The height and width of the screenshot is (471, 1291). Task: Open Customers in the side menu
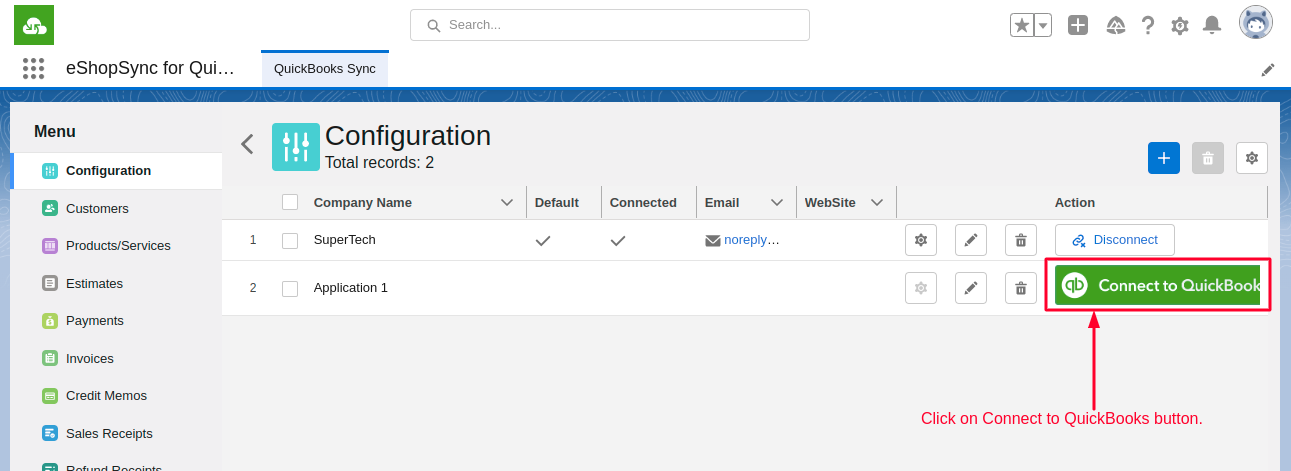pyautogui.click(x=97, y=208)
